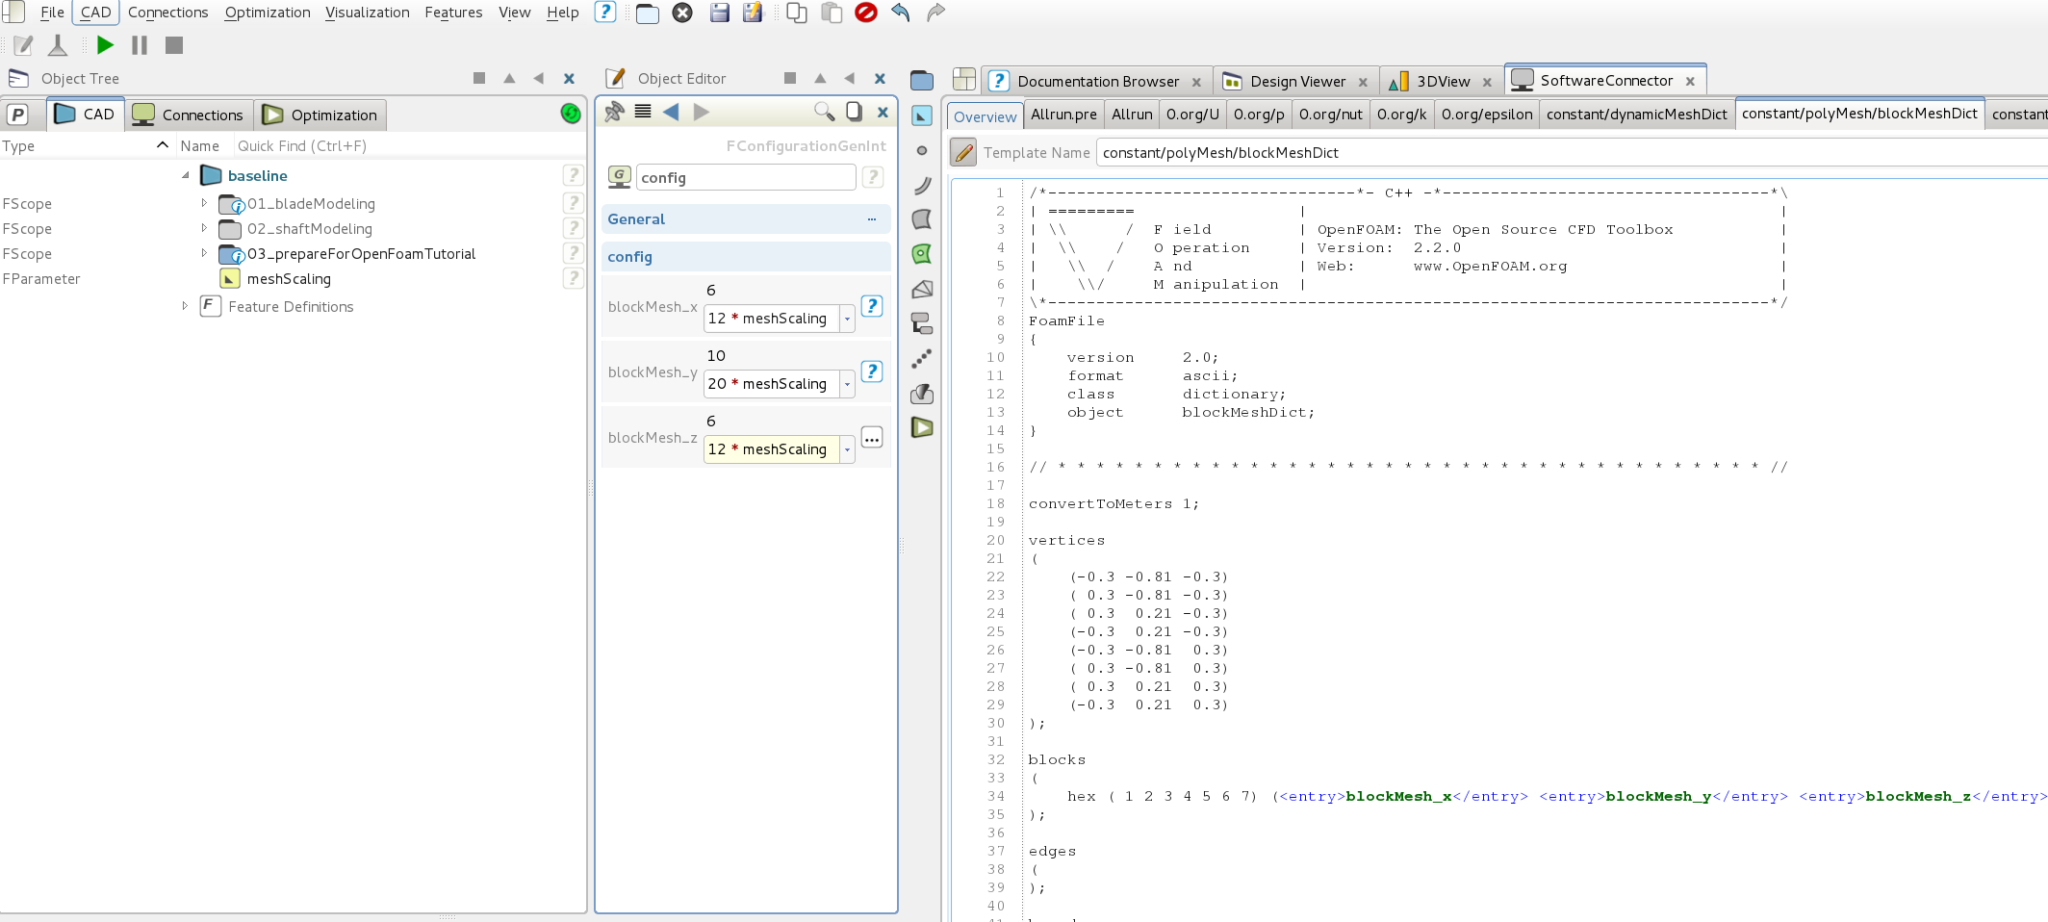Switch to the Allrun.pre tab
Image resolution: width=2048 pixels, height=922 pixels.
[x=1063, y=115]
